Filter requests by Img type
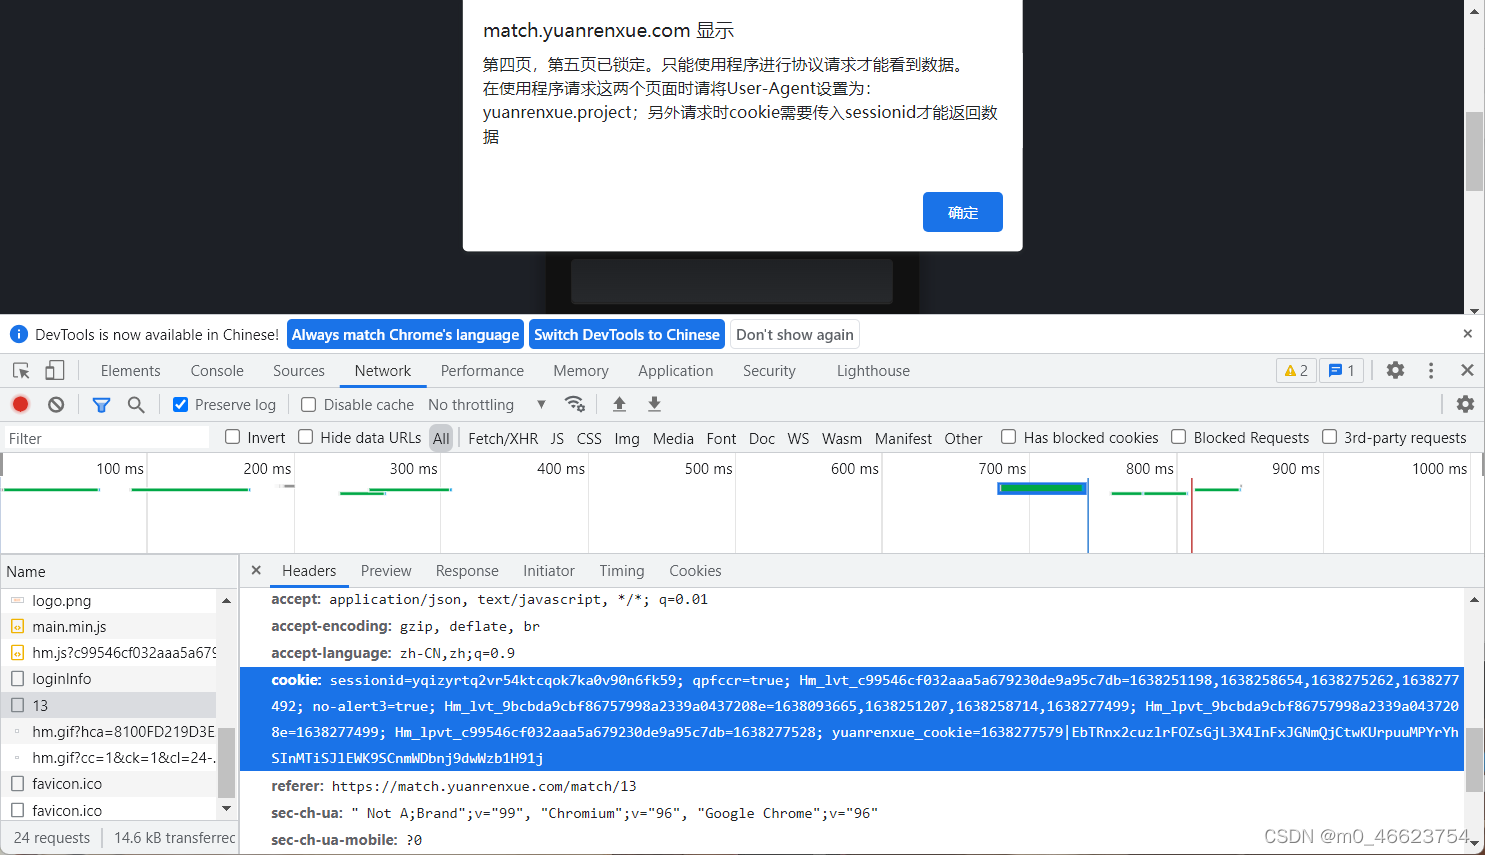The image size is (1485, 855). [627, 438]
